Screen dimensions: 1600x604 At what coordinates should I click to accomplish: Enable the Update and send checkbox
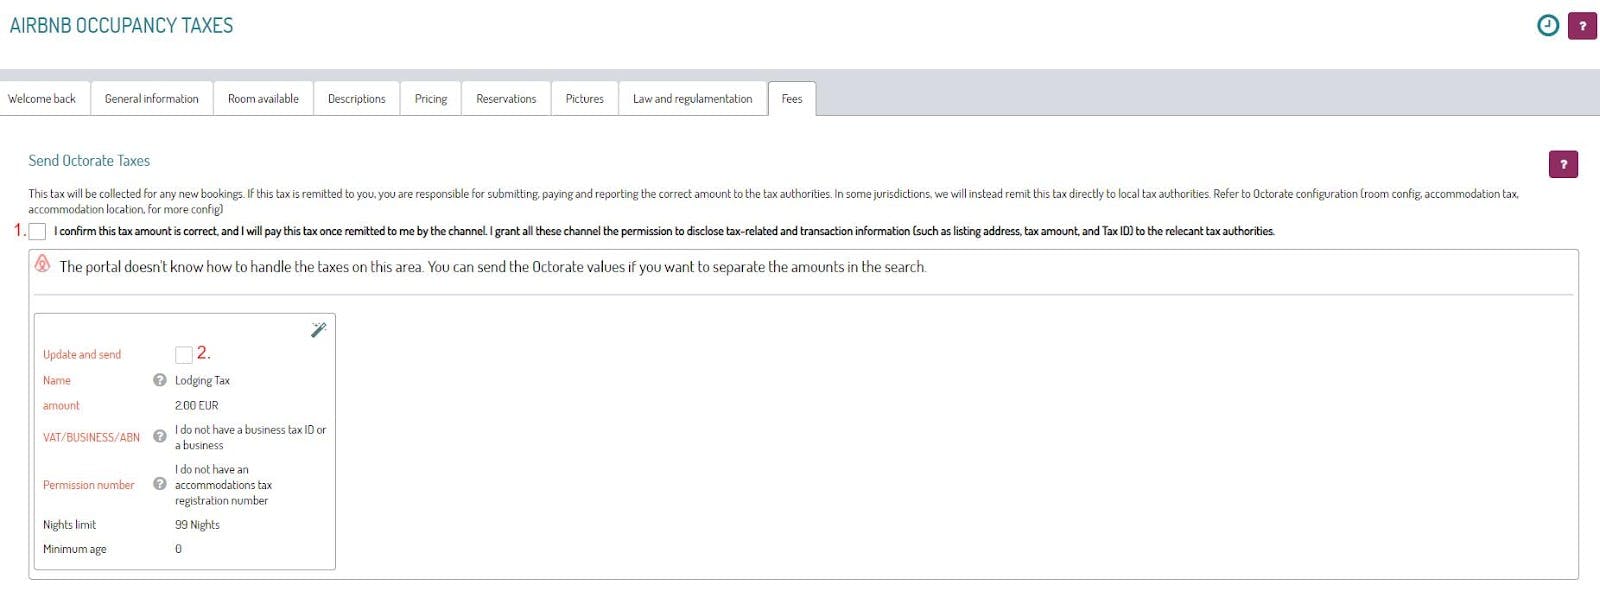[184, 354]
